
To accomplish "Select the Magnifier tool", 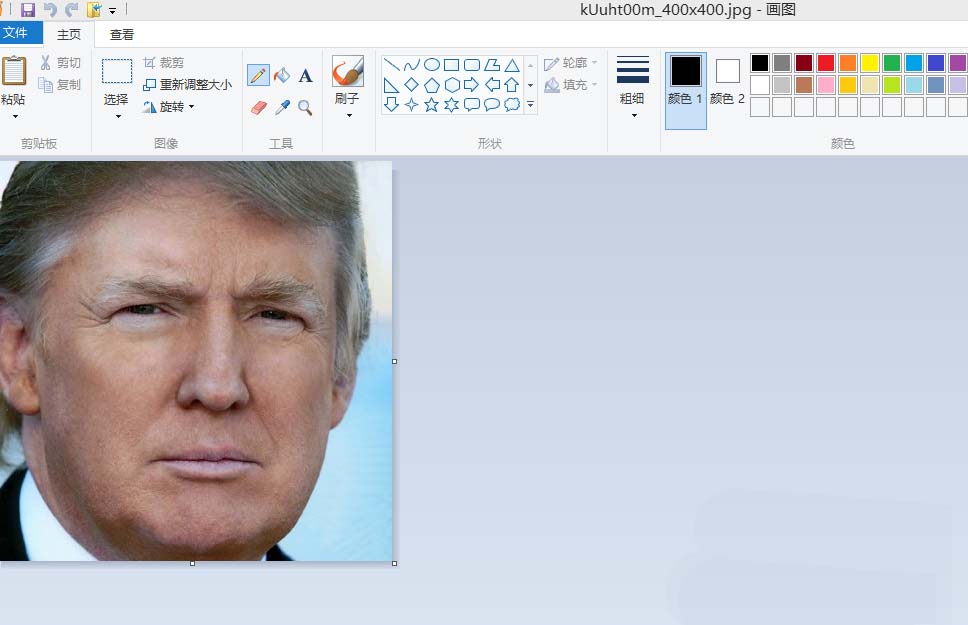I will (305, 107).
